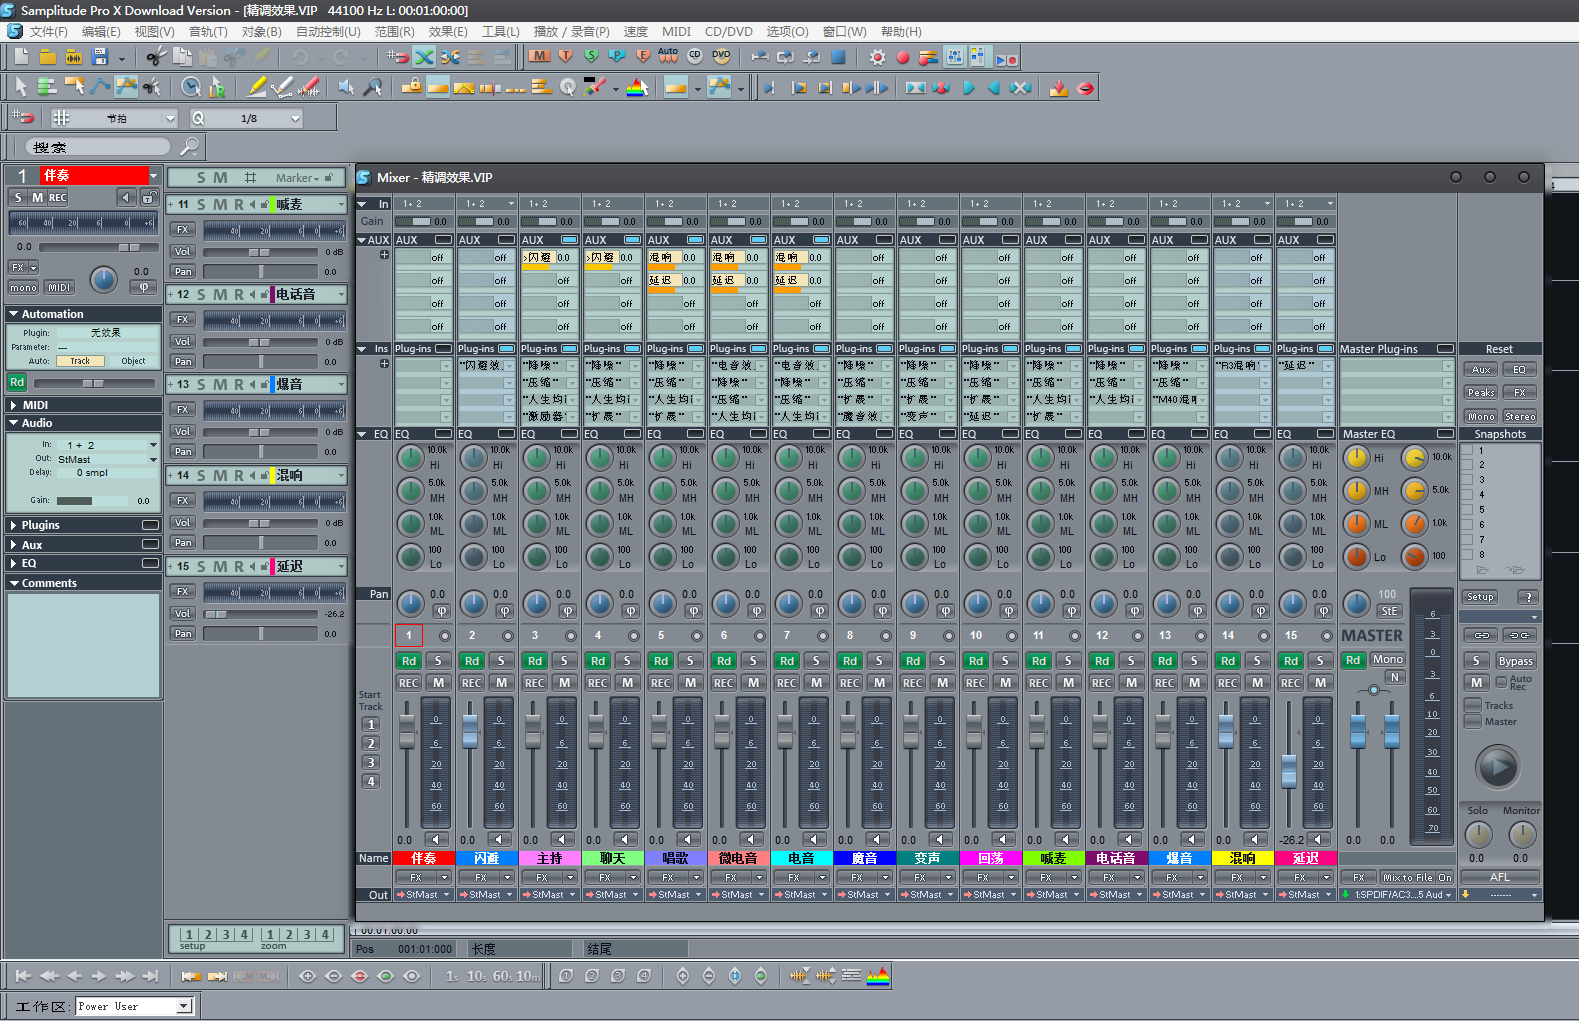Click the magnet snap icon beside grid dropdown

(x=23, y=118)
